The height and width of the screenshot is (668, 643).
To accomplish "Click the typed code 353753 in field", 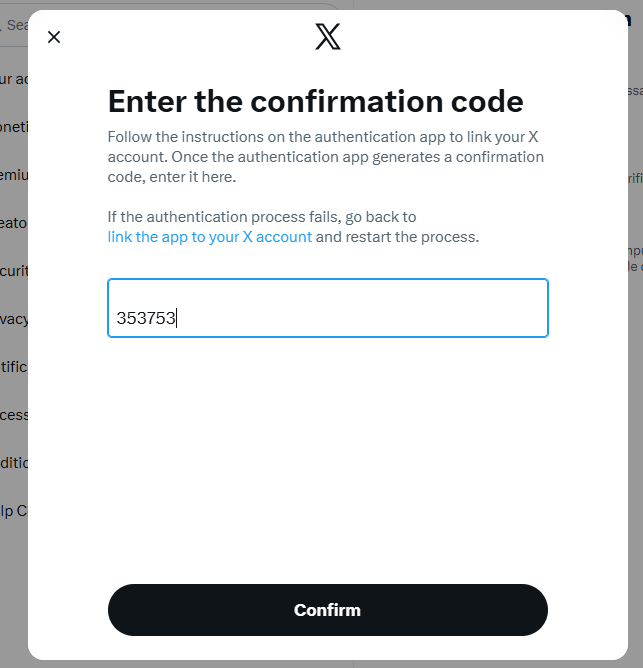I will pyautogui.click(x=146, y=319).
